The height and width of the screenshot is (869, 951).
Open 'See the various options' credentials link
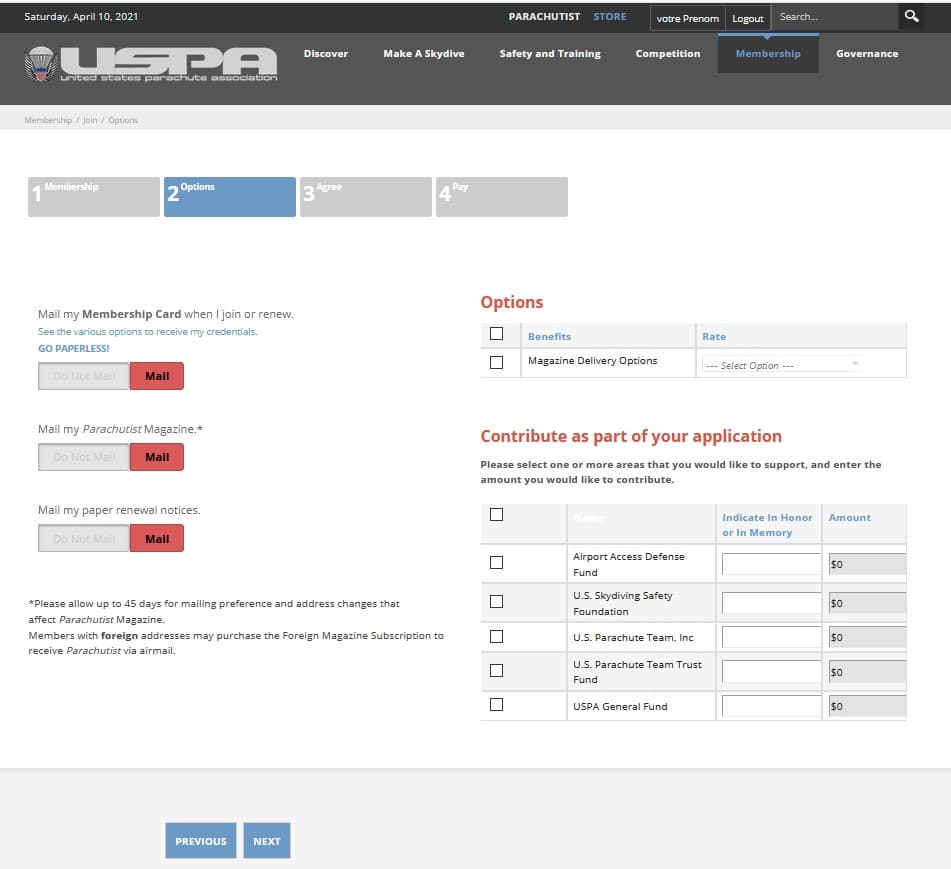click(147, 332)
